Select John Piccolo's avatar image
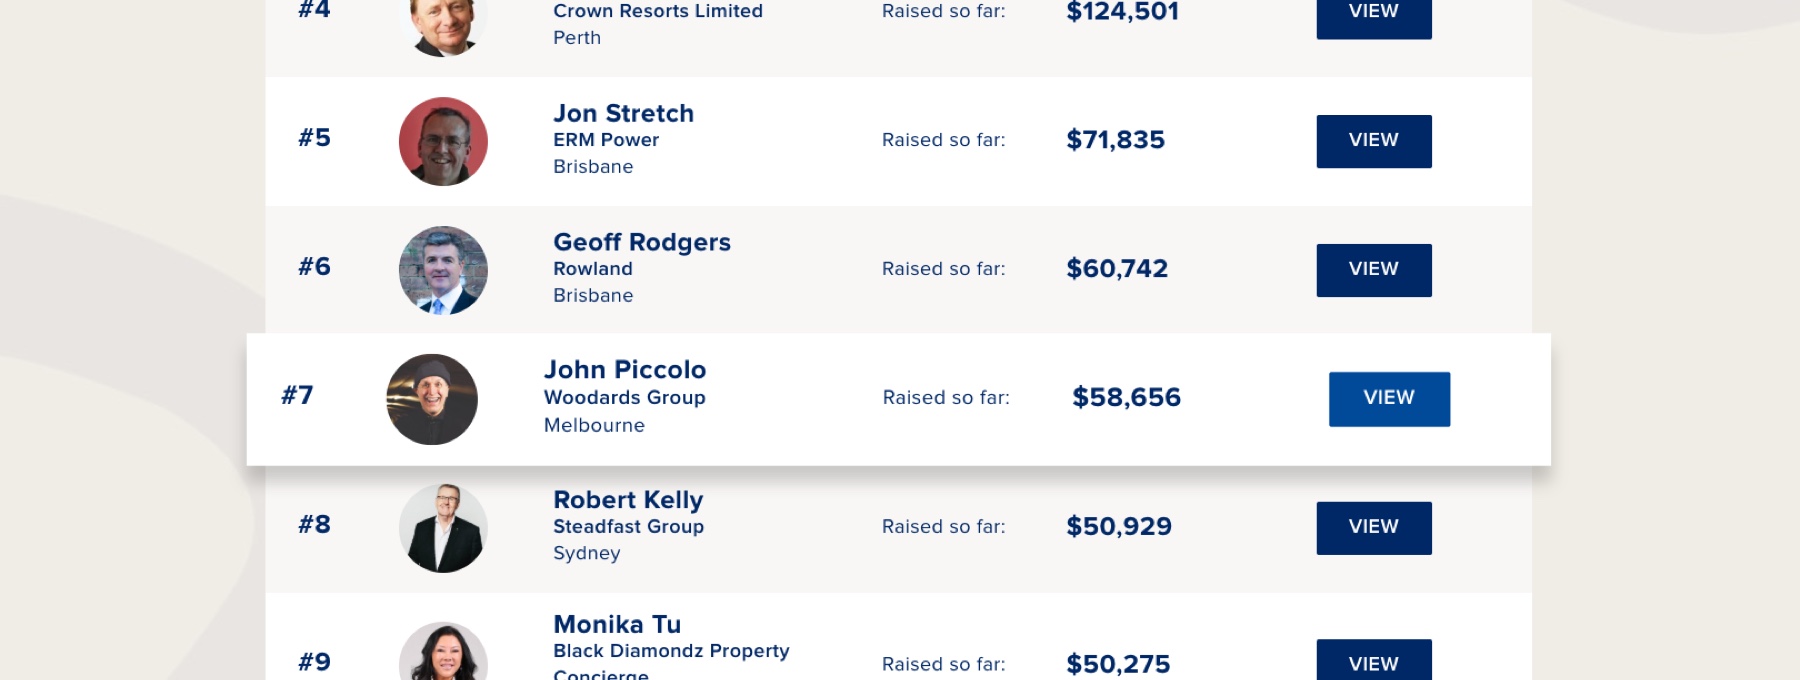This screenshot has width=1800, height=680. 432,399
